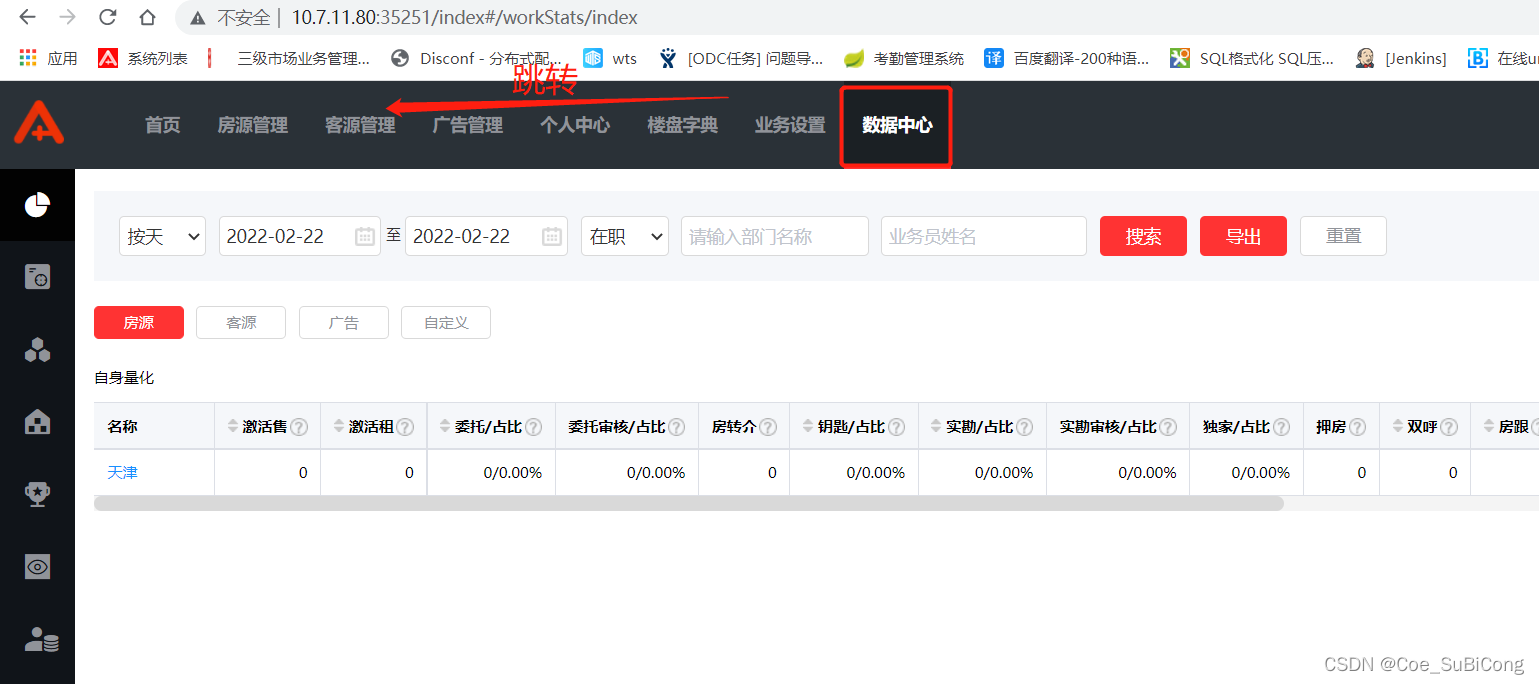Viewport: 1539px width, 684px height.
Task: Sort by the 委托/占比 column arrows
Action: pos(446,427)
